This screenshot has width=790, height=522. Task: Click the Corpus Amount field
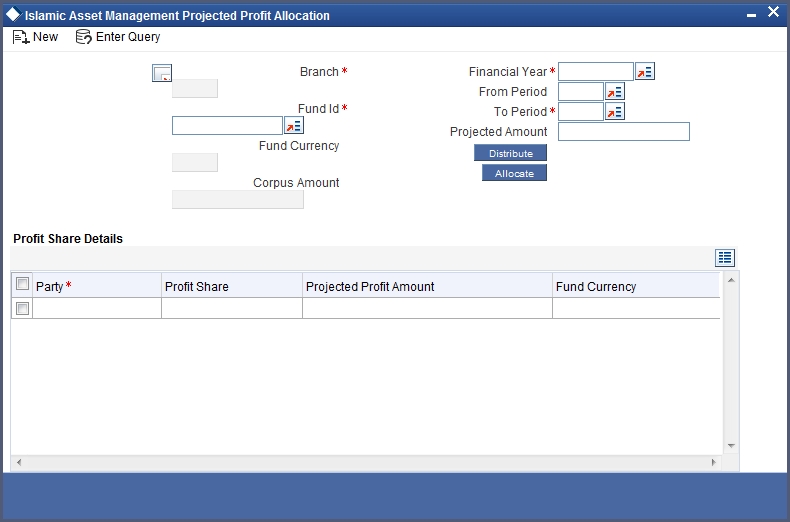click(238, 200)
